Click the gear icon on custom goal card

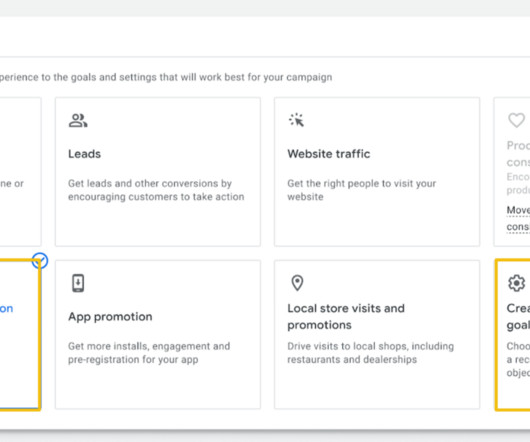point(516,283)
